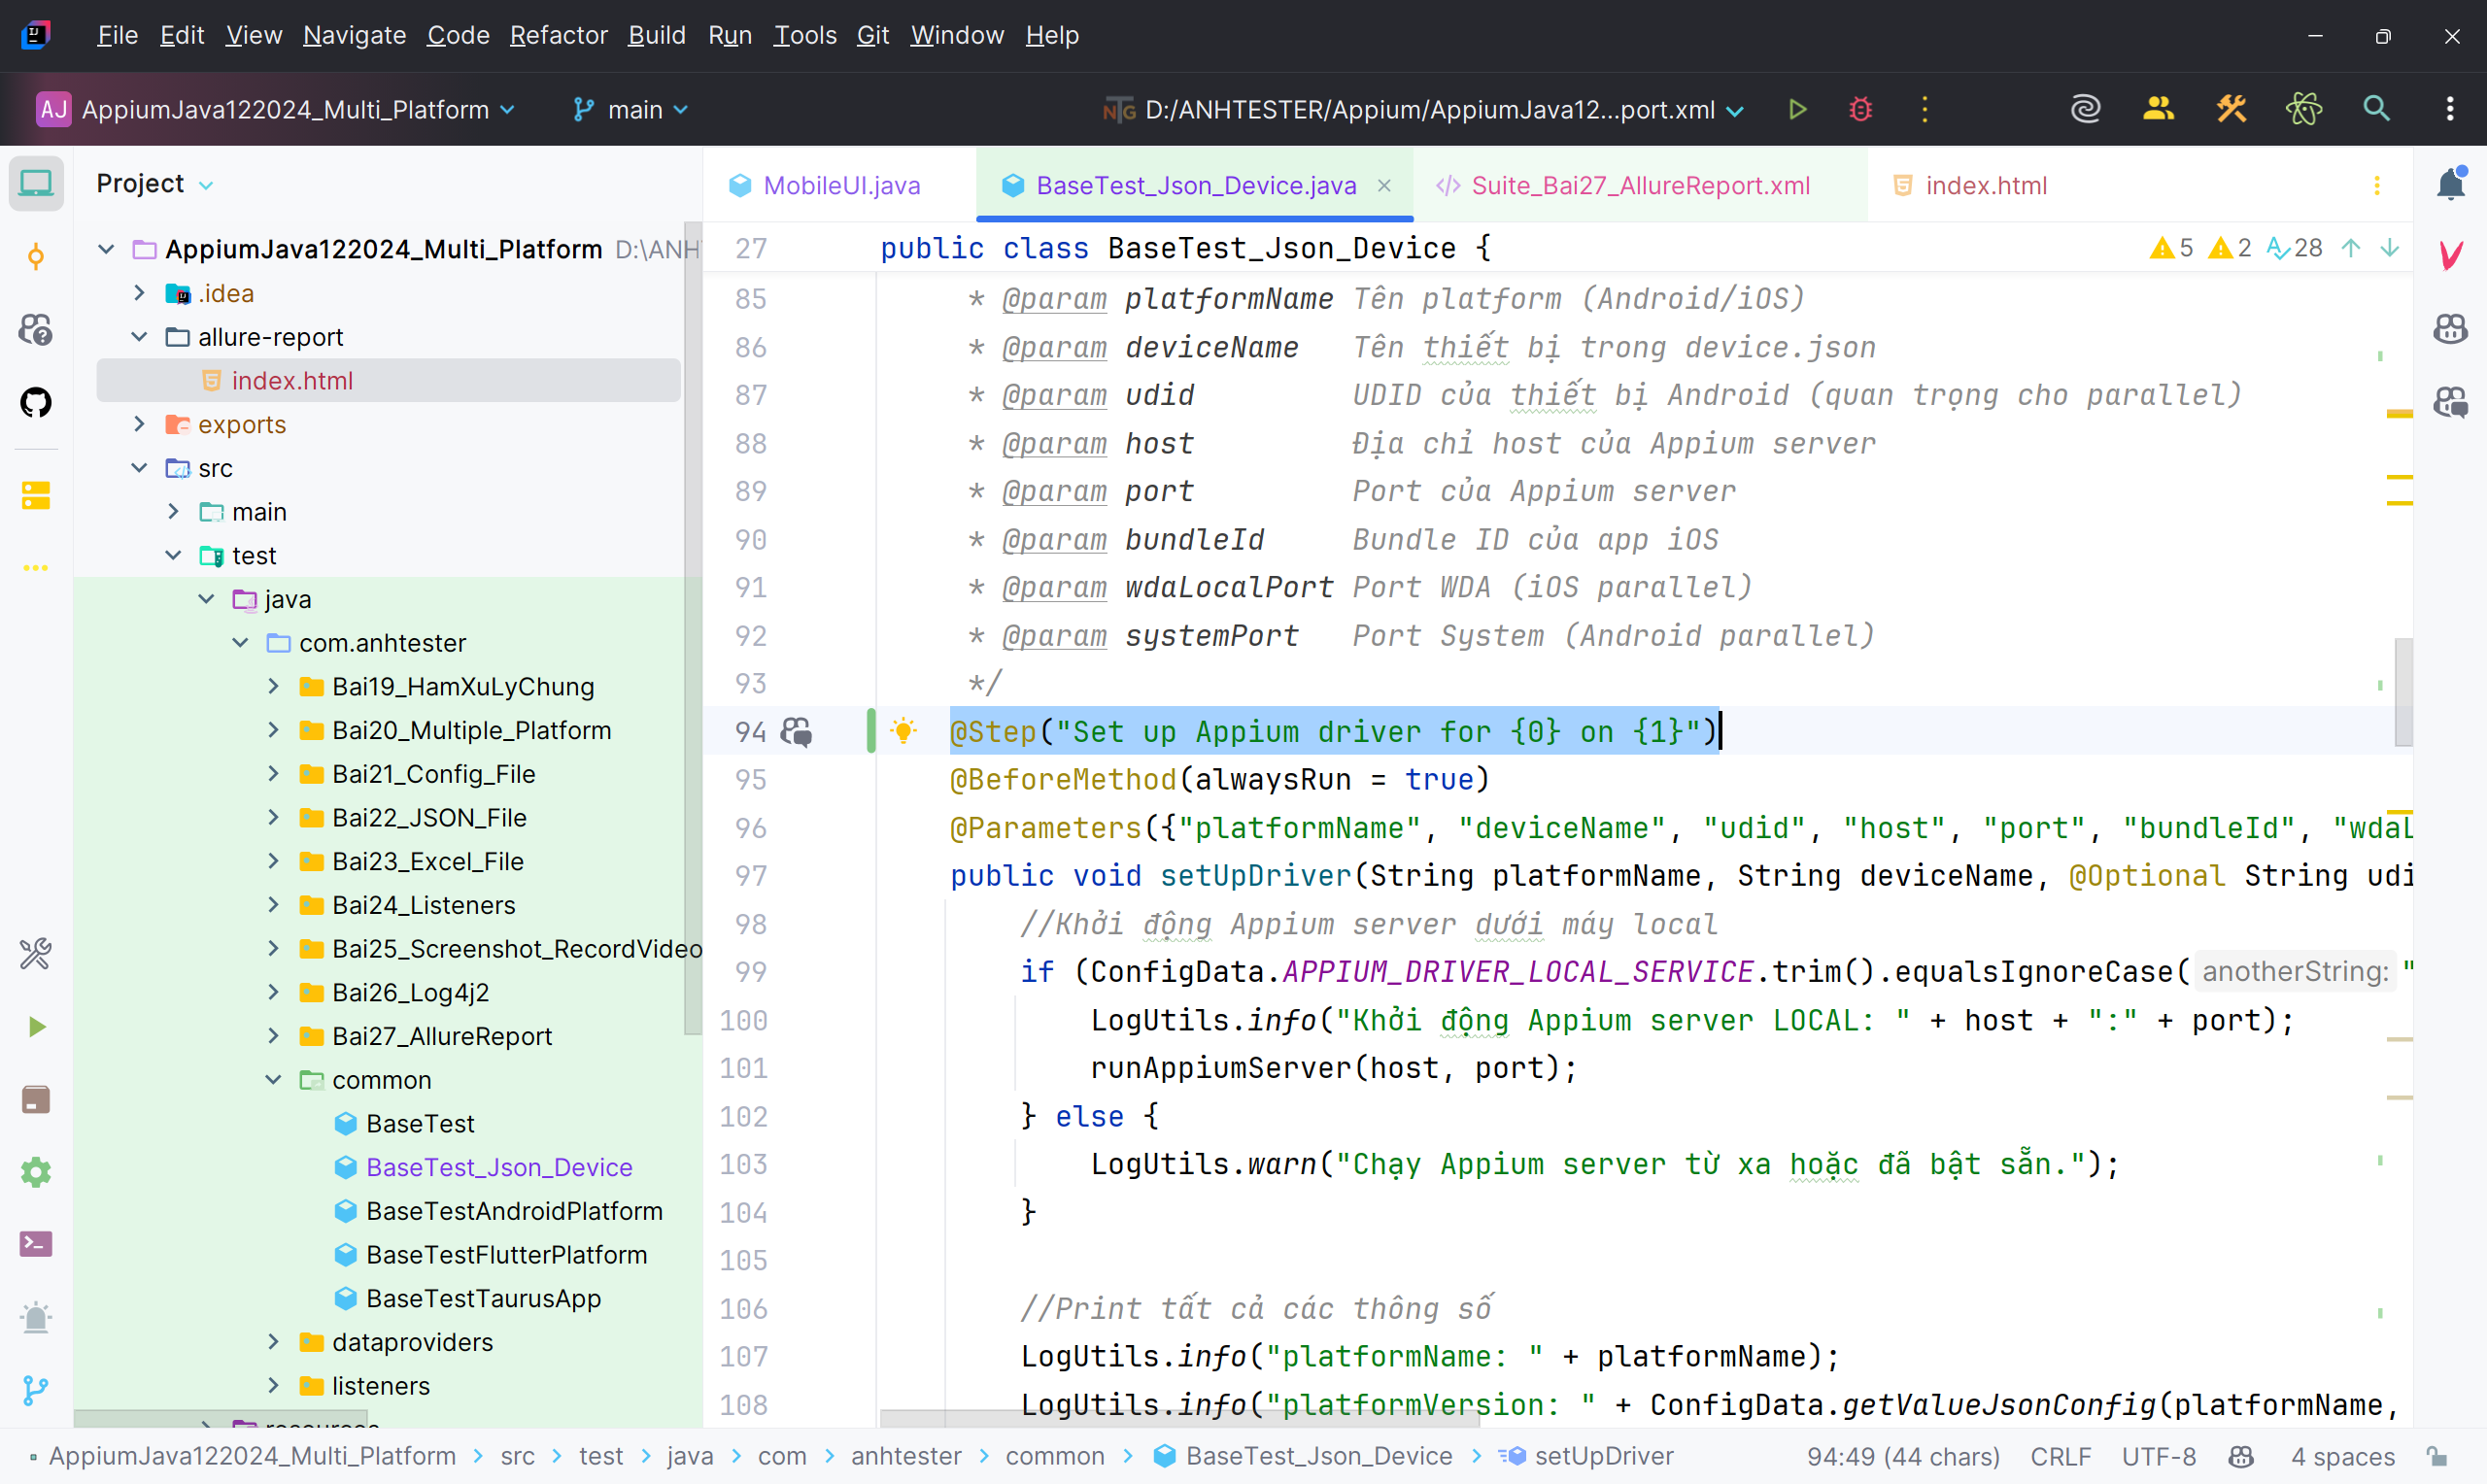Open the Terminal tool window icon
The width and height of the screenshot is (2487, 1484).
click(36, 1244)
